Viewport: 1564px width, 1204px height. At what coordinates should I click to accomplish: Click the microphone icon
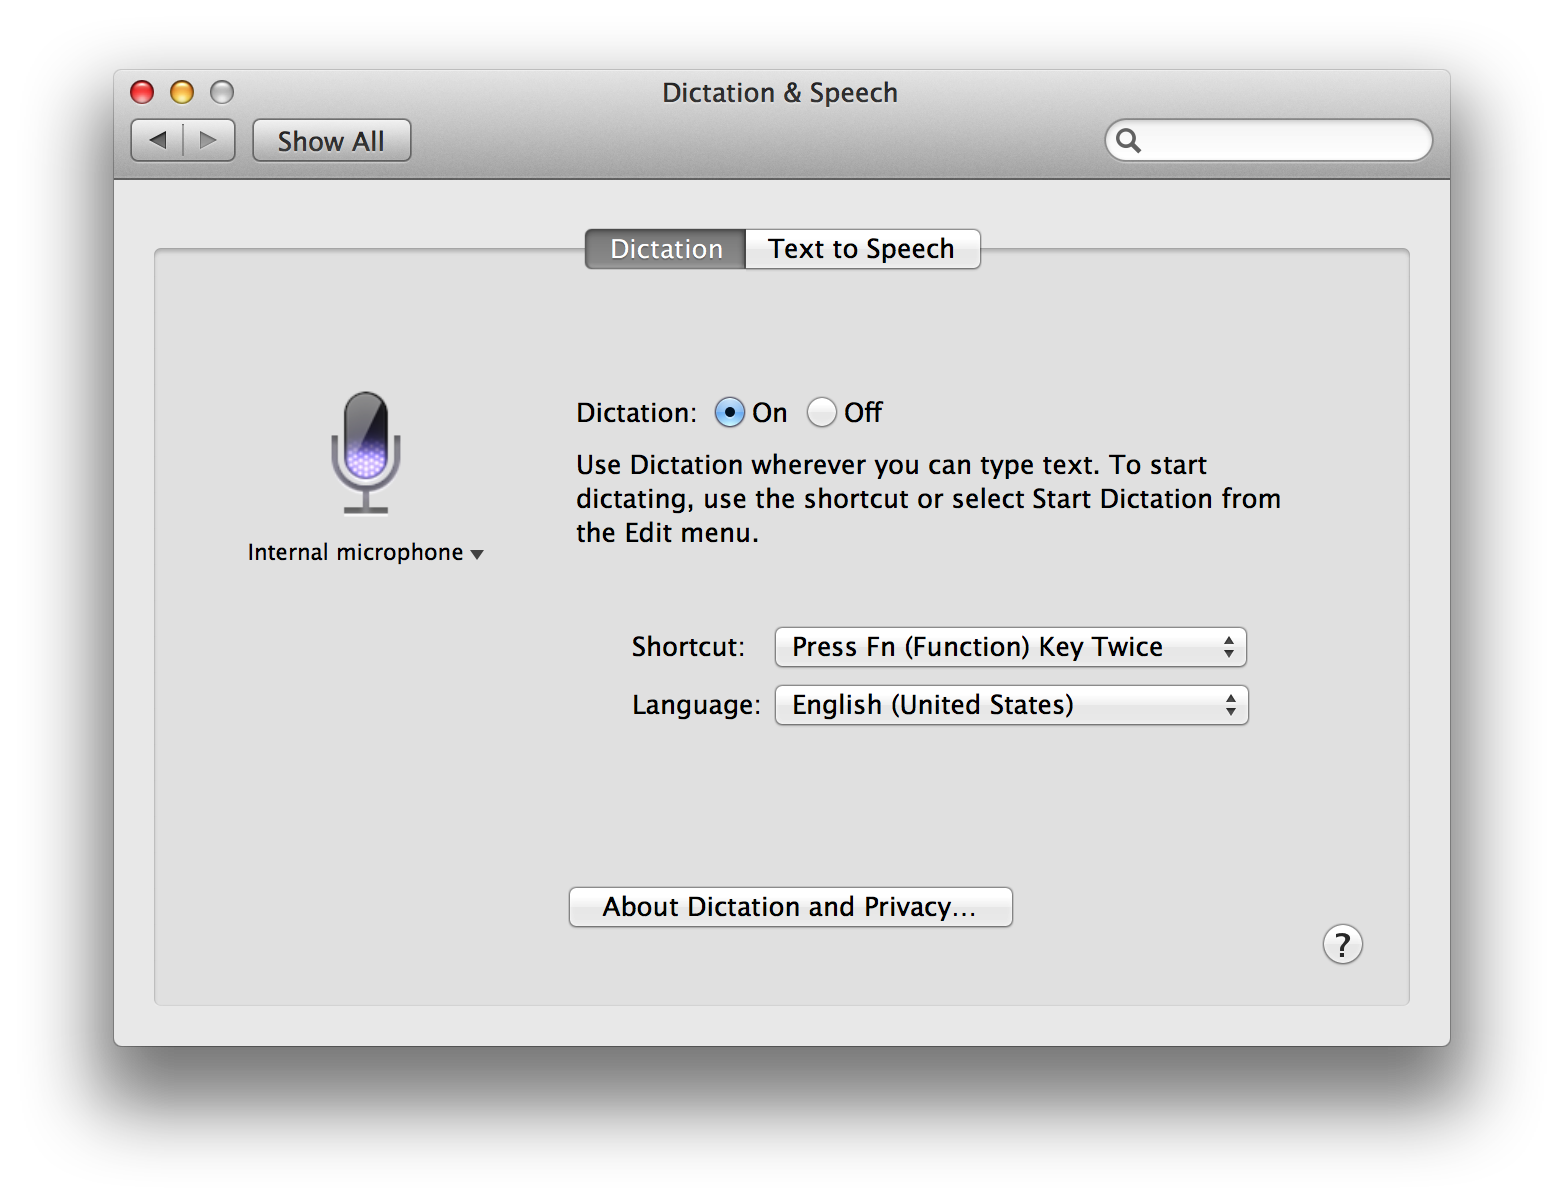tap(366, 452)
